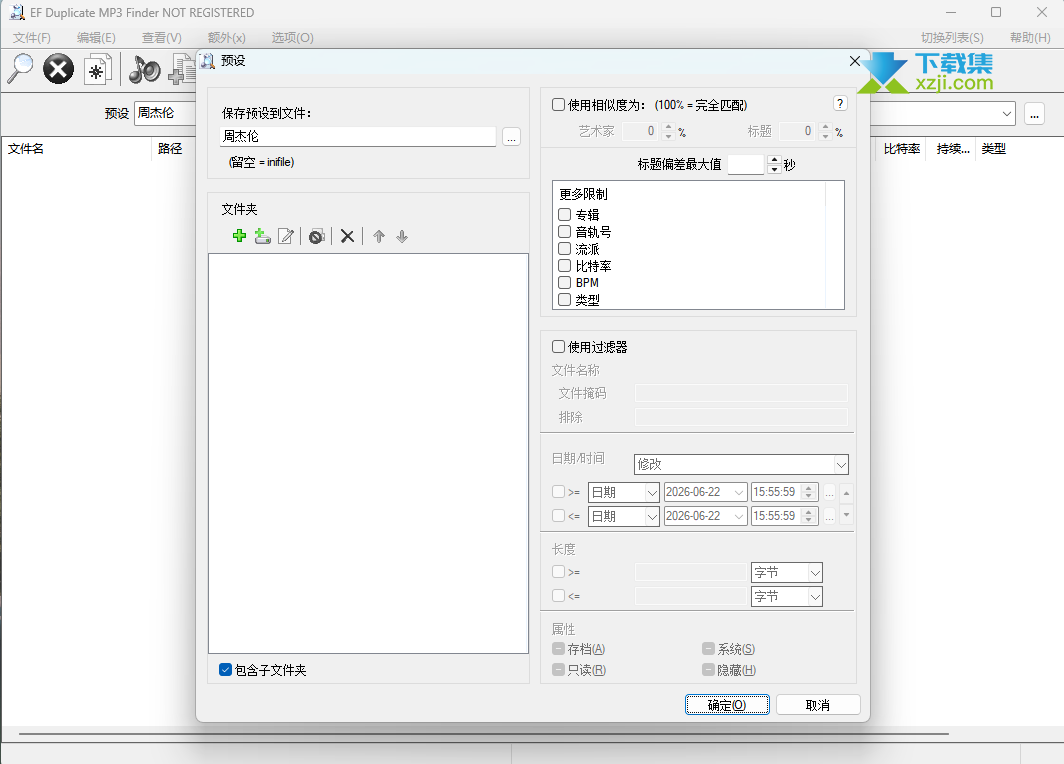Close the 预设 dialog
The width and height of the screenshot is (1064, 764).
point(855,61)
